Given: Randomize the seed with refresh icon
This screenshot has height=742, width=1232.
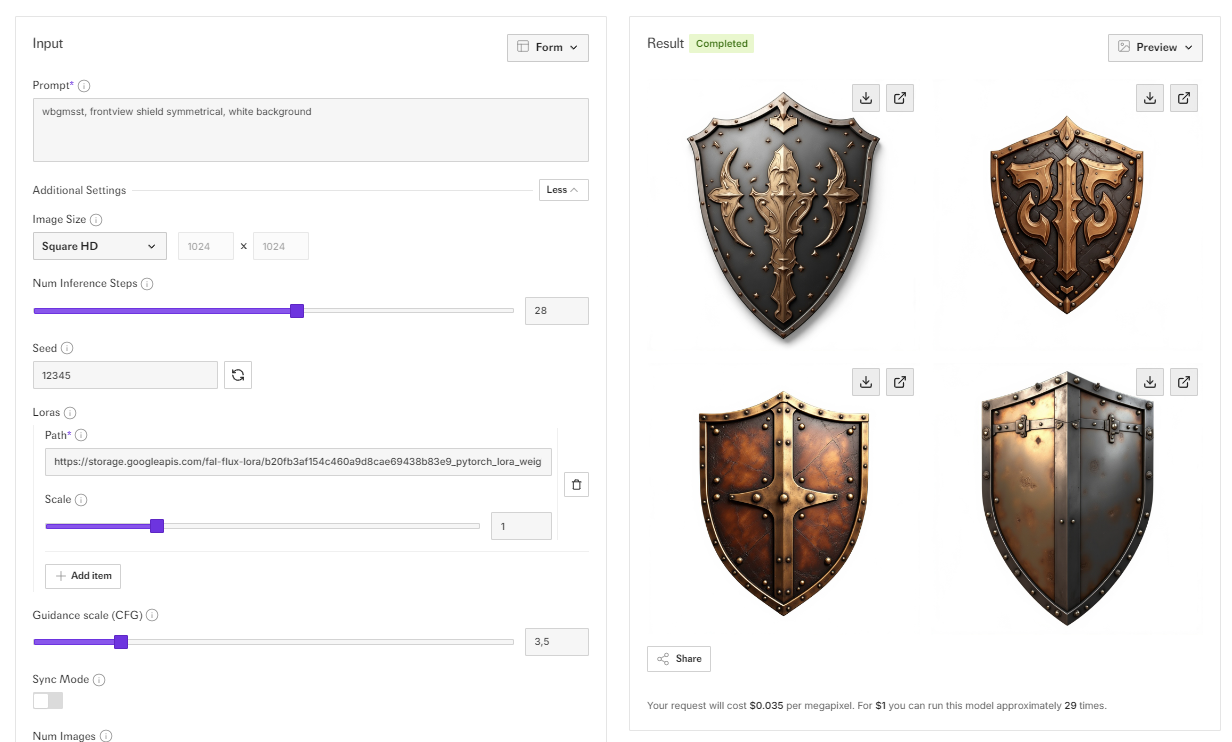Looking at the screenshot, I should click(238, 375).
